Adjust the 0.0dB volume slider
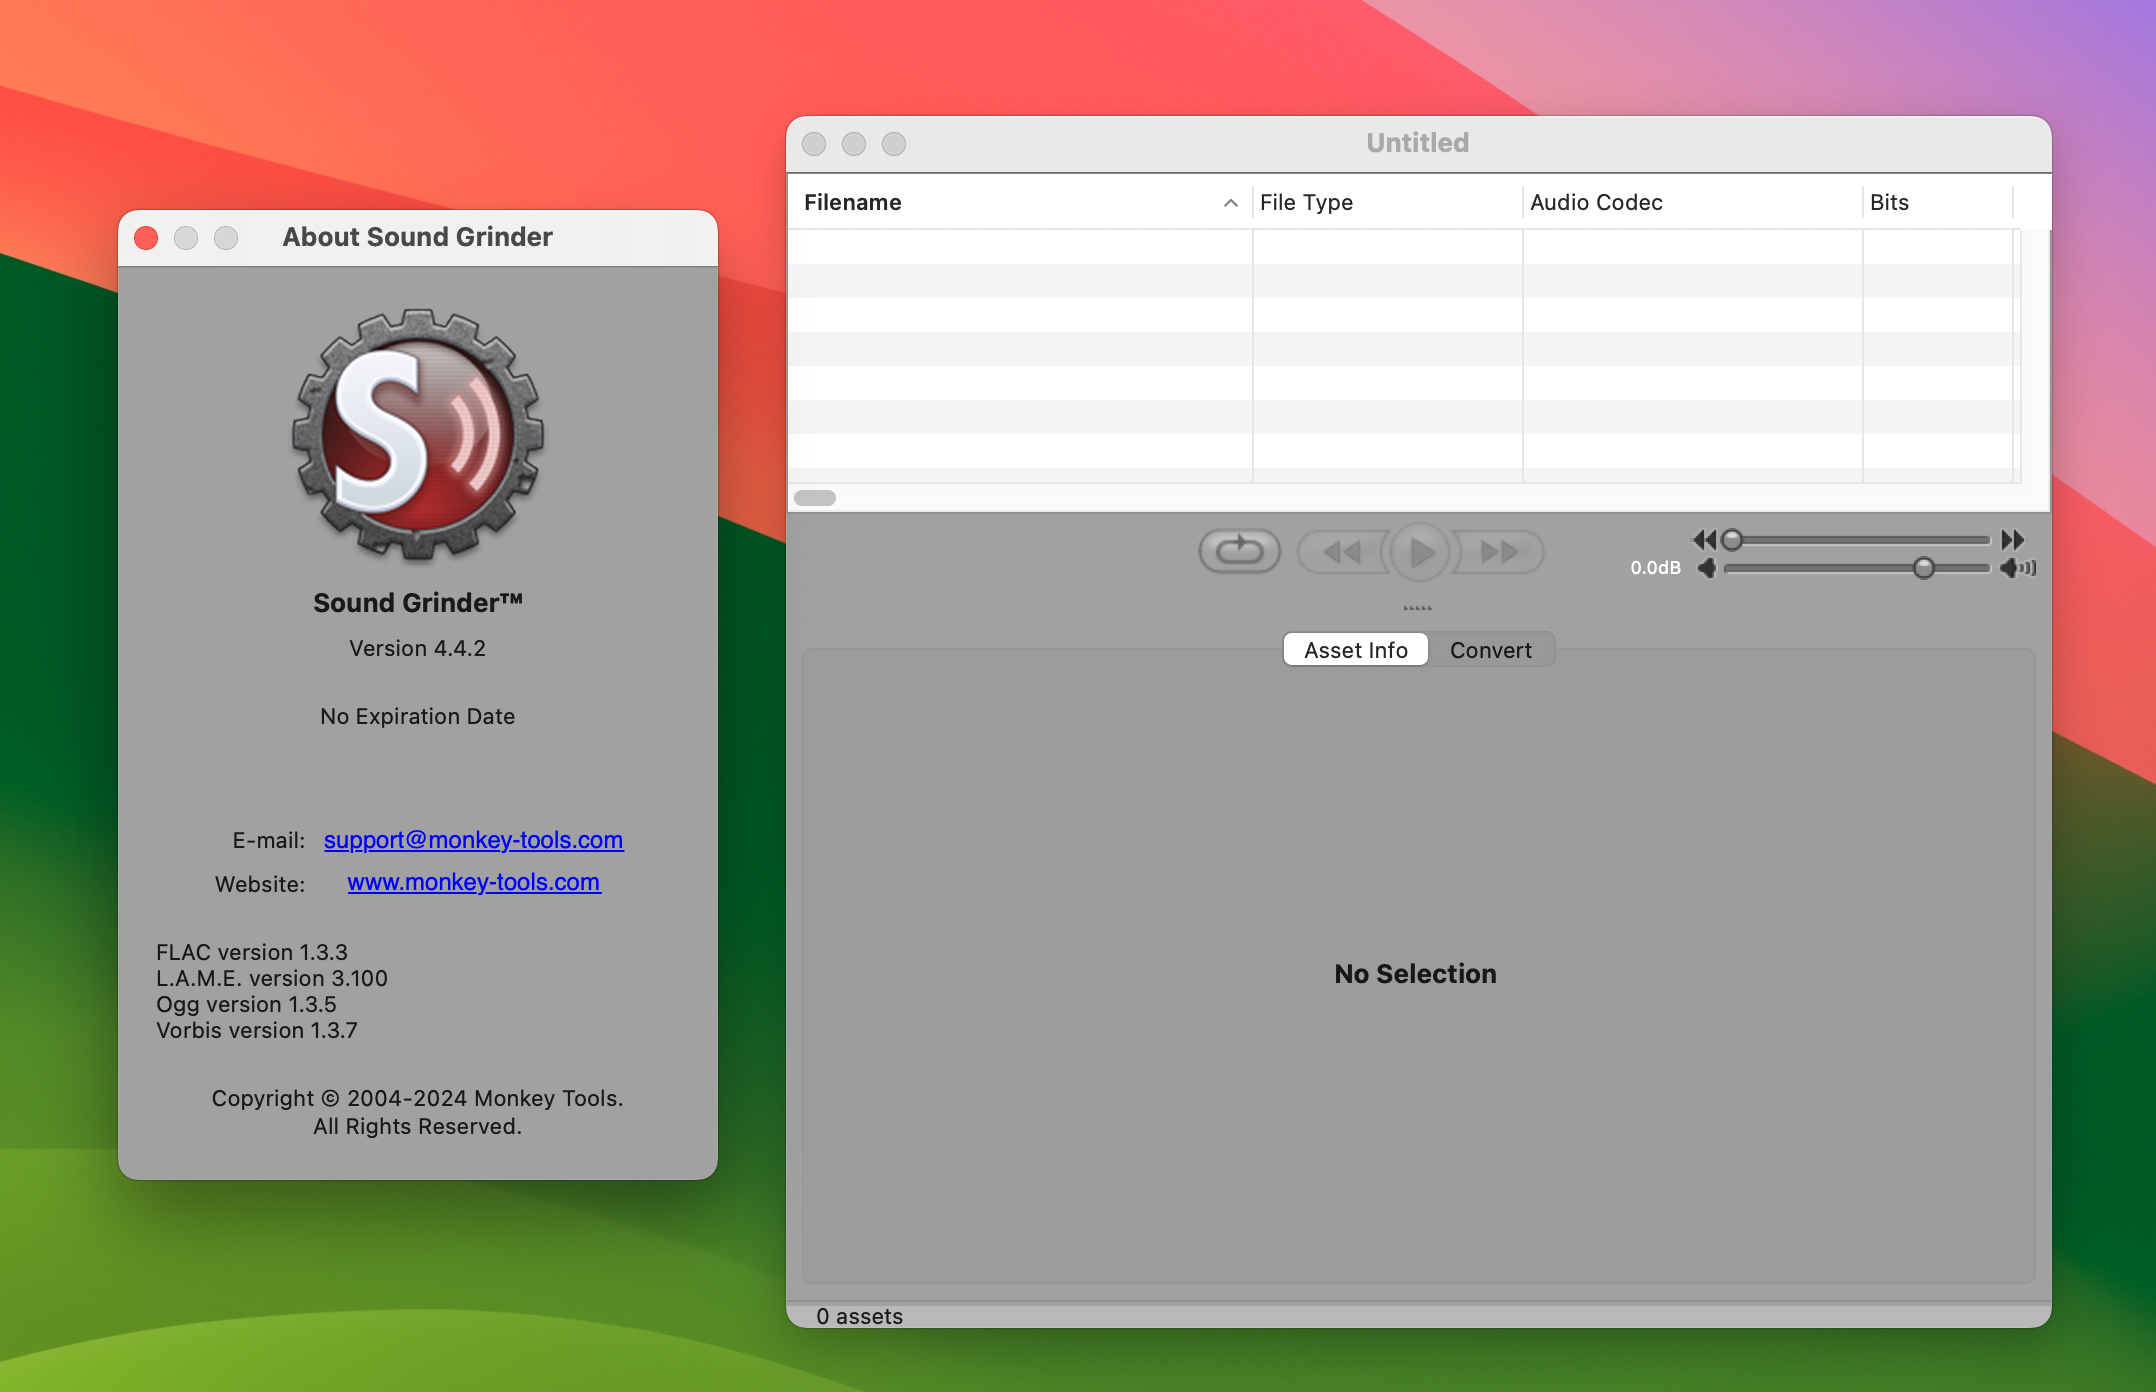The width and height of the screenshot is (2156, 1392). tap(1923, 568)
